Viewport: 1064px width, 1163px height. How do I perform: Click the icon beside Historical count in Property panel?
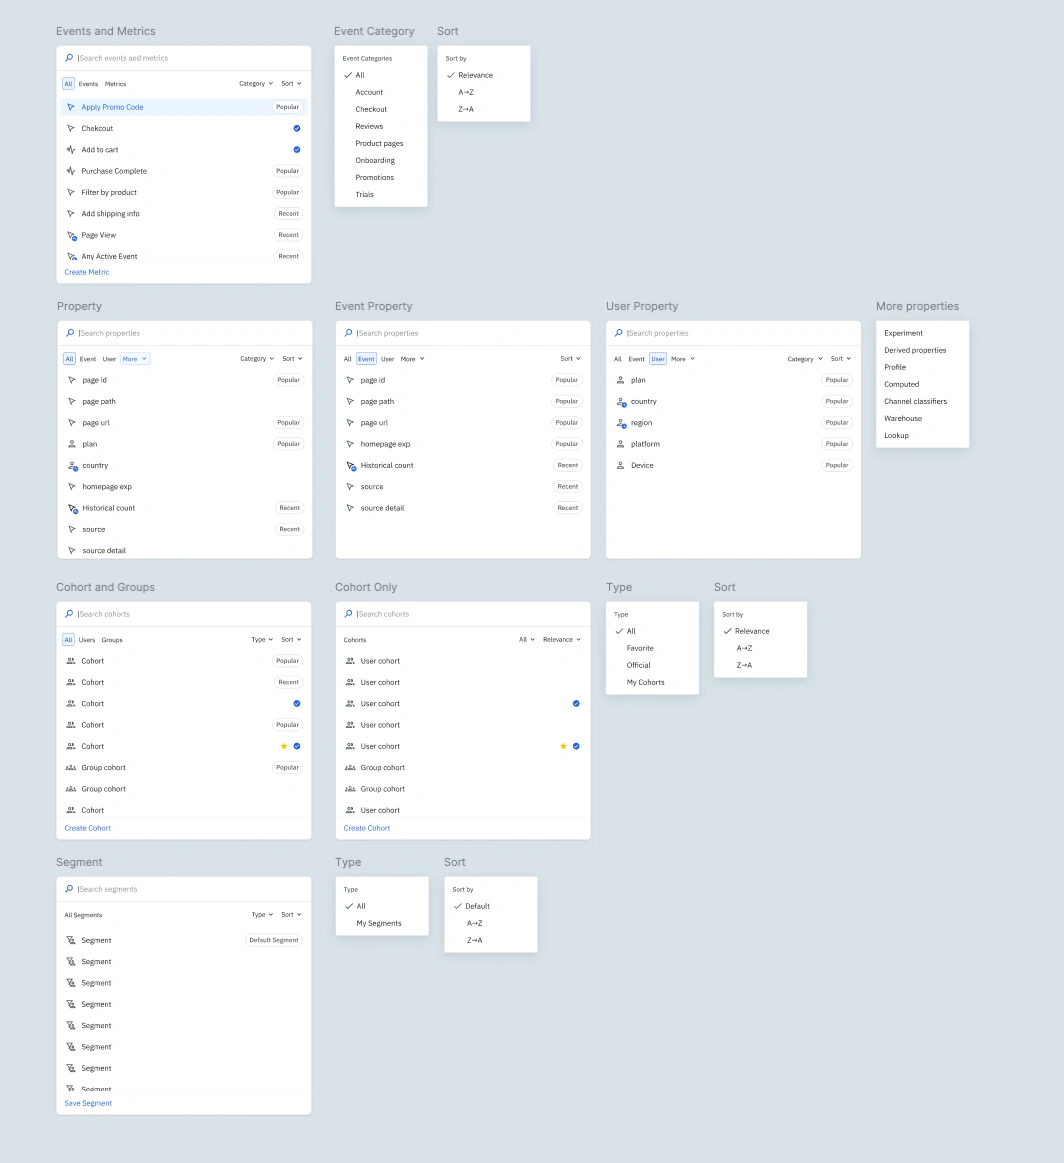(x=73, y=509)
